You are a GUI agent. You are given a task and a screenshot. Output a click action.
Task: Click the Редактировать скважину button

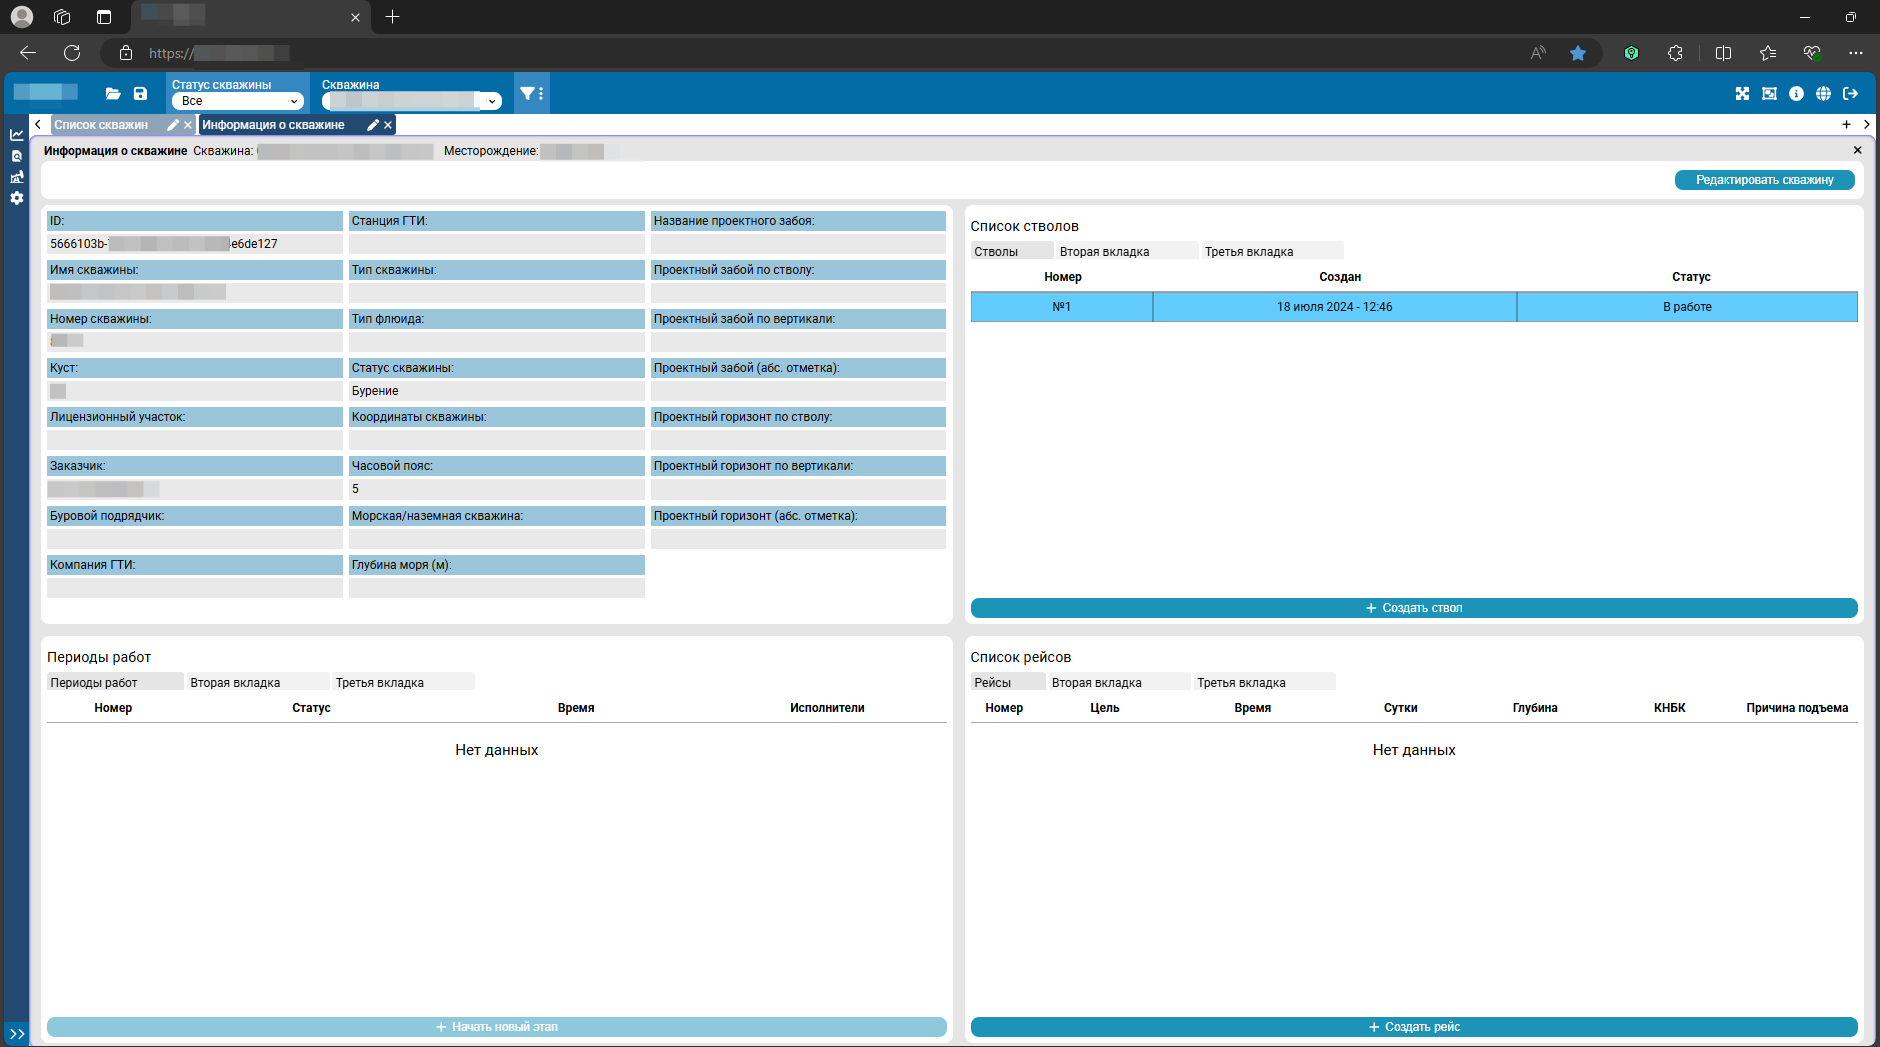point(1764,180)
